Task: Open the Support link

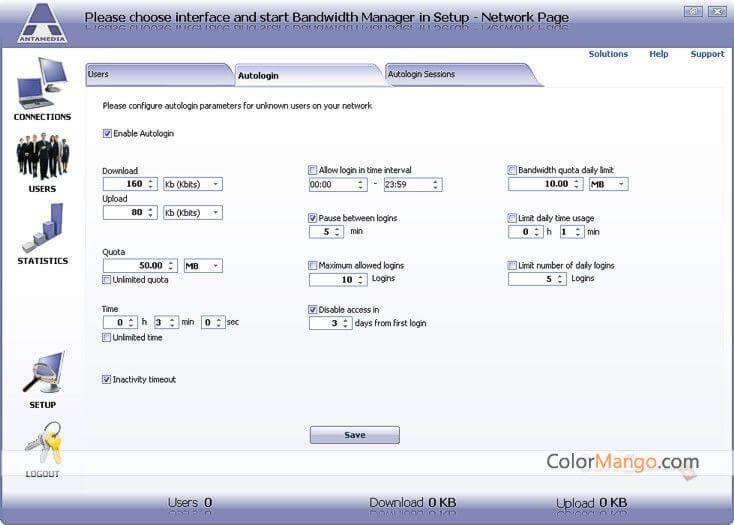Action: pos(707,54)
